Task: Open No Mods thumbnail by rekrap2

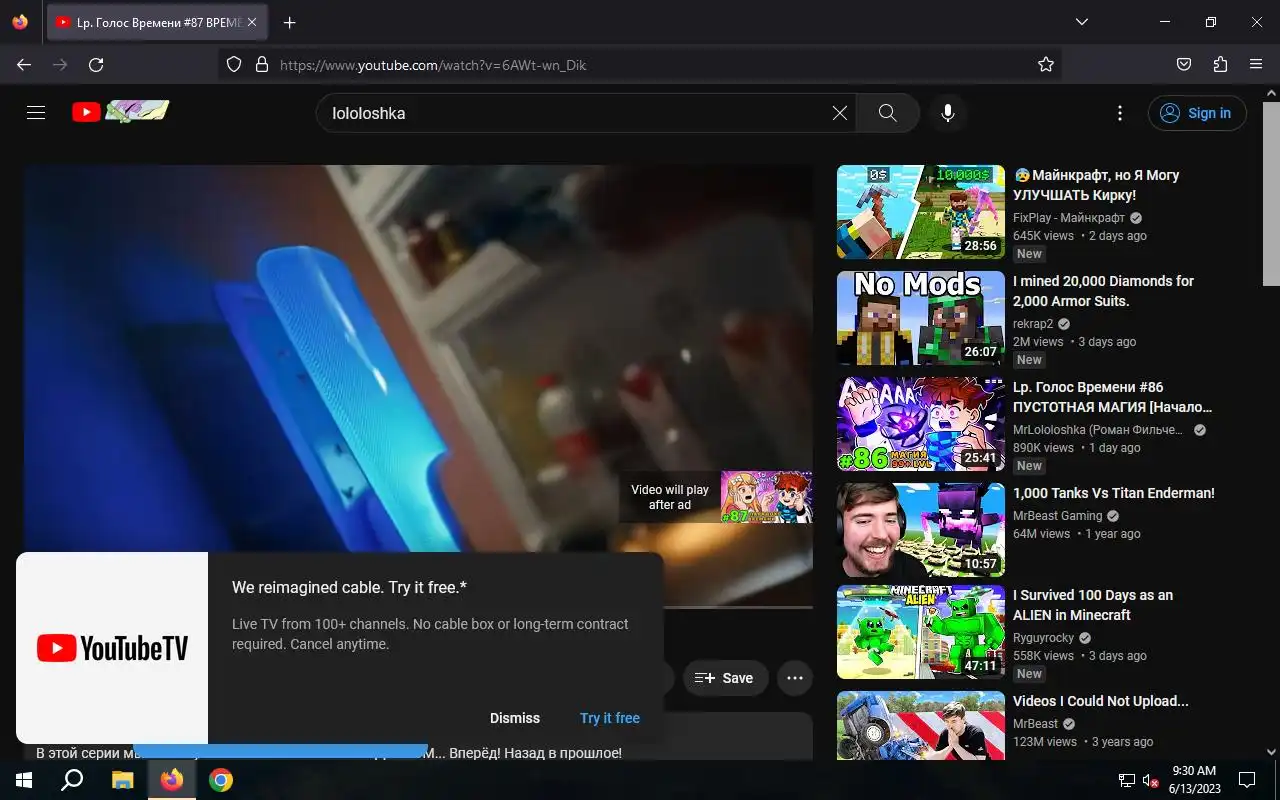Action: [x=921, y=318]
